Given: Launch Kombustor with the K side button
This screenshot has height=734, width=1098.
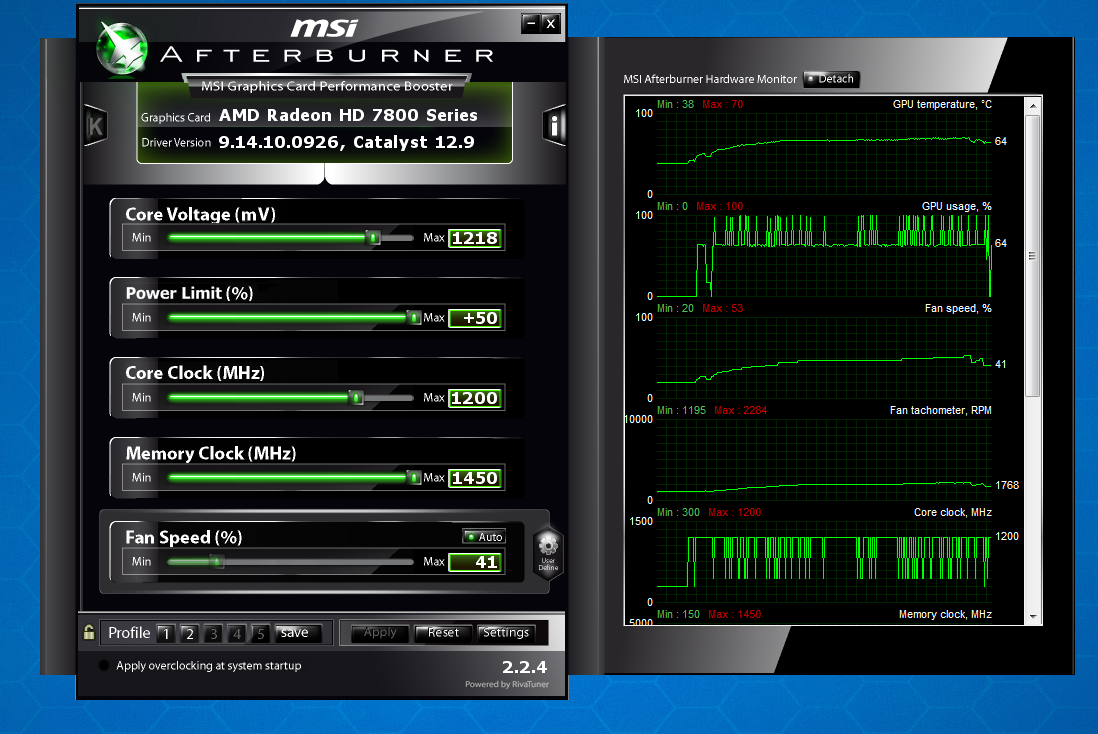Looking at the screenshot, I should 95,126.
